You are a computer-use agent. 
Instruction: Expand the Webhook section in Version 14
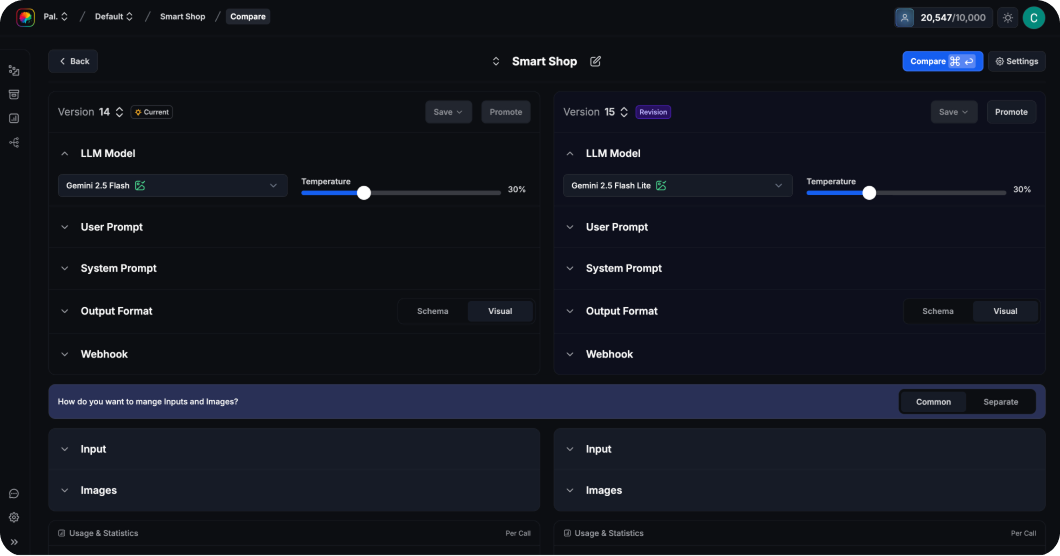point(104,354)
